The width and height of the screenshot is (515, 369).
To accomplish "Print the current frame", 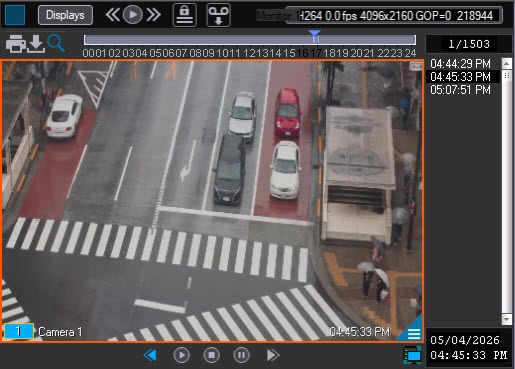I will pyautogui.click(x=16, y=44).
